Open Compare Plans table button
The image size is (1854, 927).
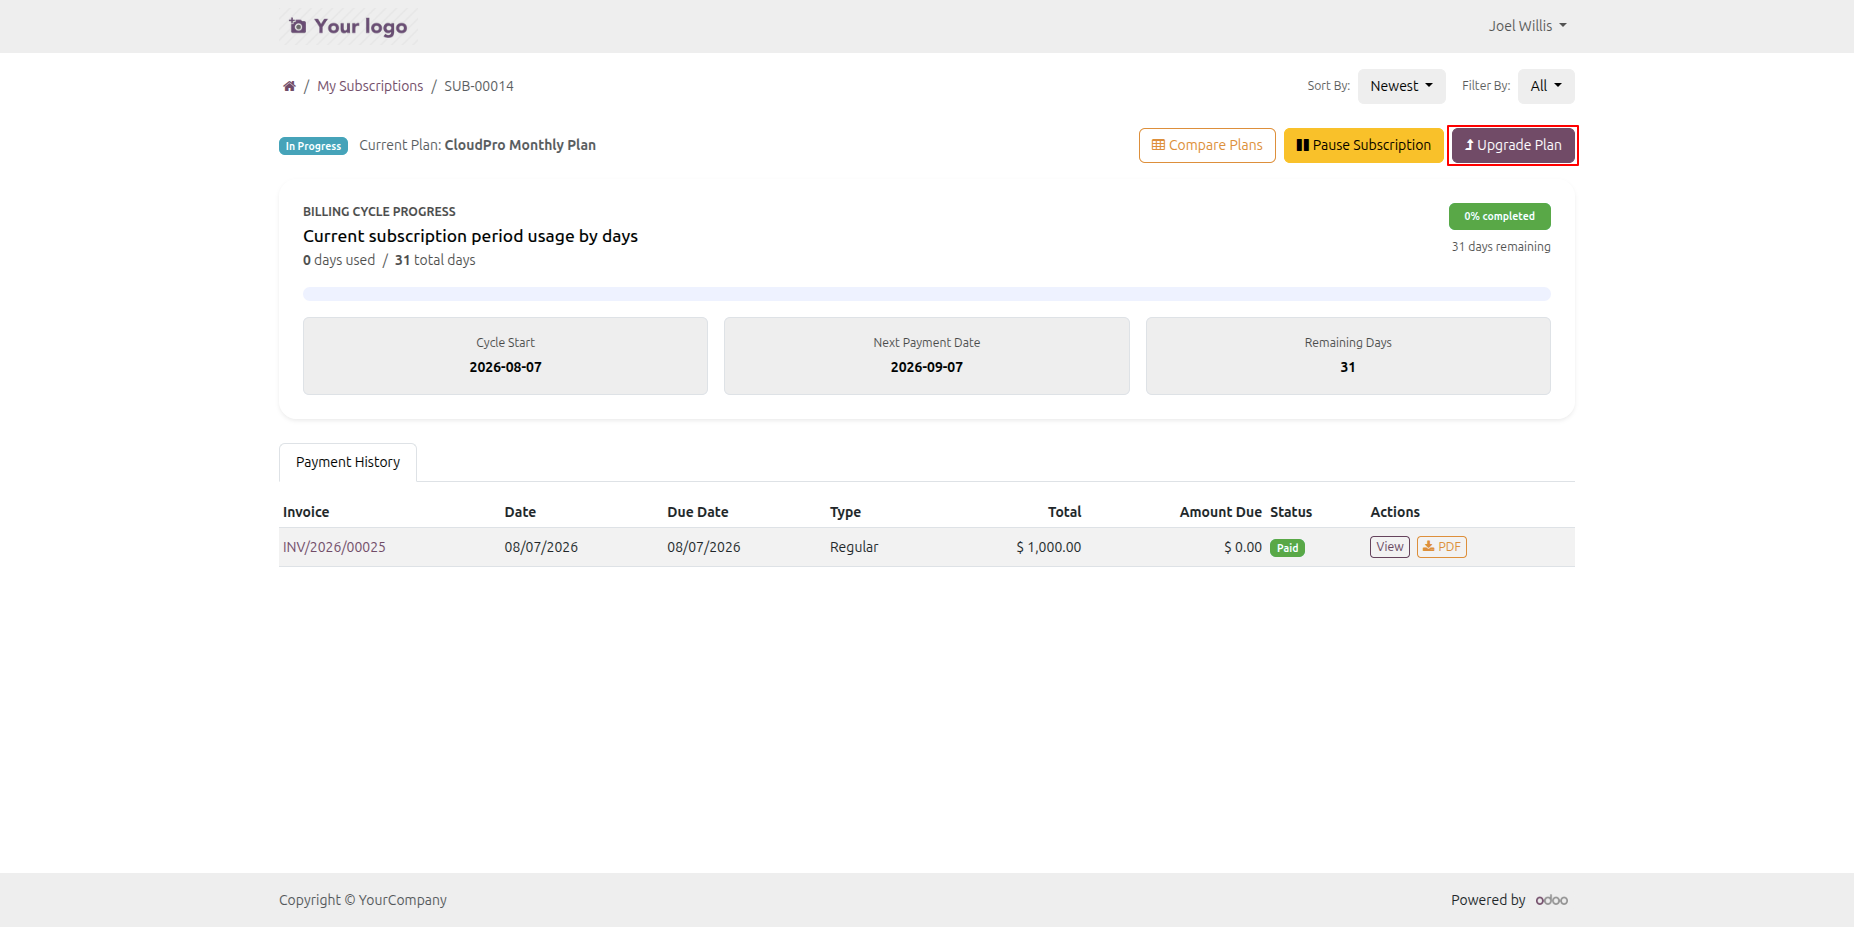pyautogui.click(x=1207, y=145)
